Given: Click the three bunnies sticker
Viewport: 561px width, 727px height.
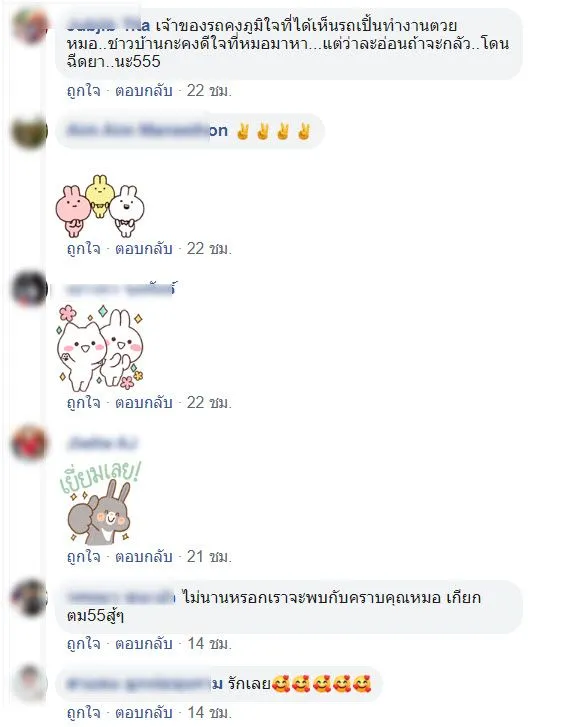Looking at the screenshot, I should 100,206.
